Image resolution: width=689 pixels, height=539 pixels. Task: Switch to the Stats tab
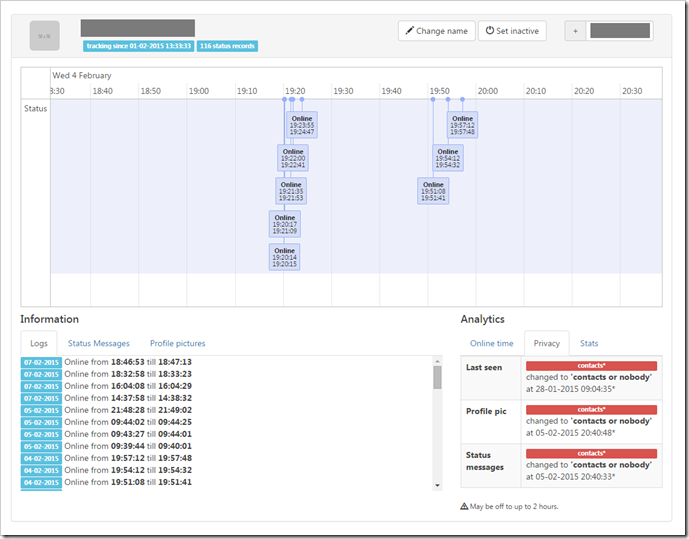coord(589,343)
